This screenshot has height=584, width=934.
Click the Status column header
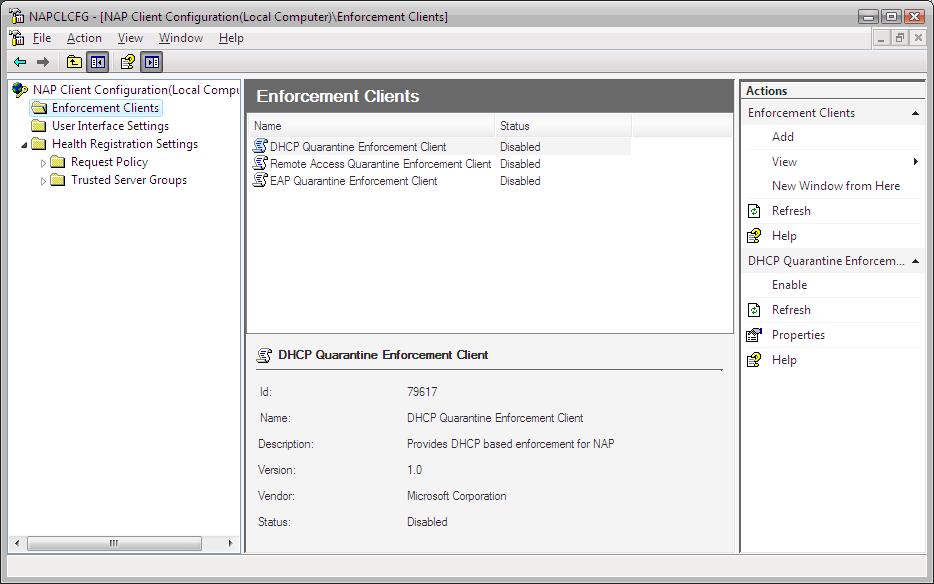(562, 126)
